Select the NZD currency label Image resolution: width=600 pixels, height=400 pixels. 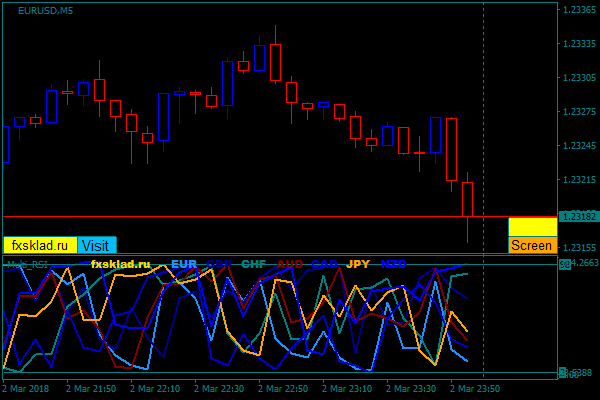click(x=393, y=264)
